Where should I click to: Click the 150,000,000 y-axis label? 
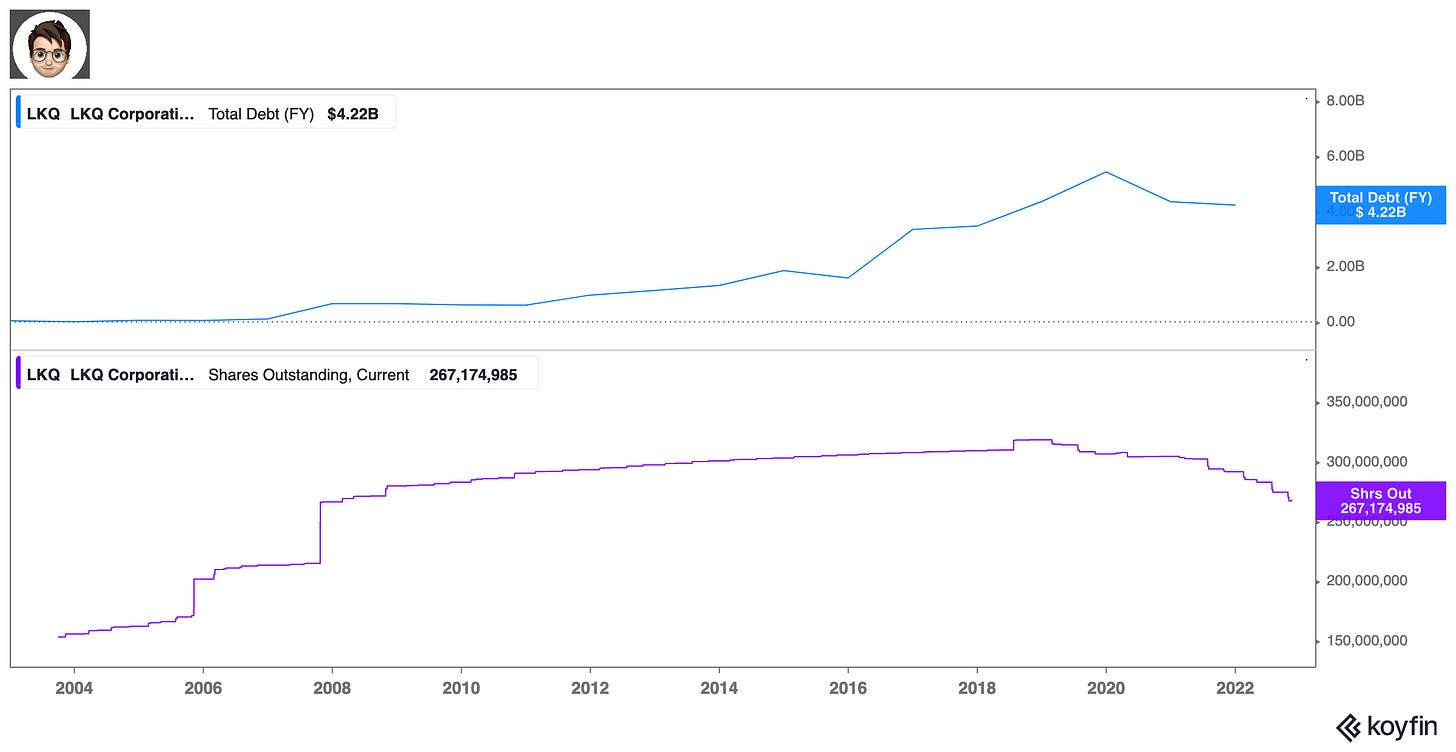[1367, 640]
